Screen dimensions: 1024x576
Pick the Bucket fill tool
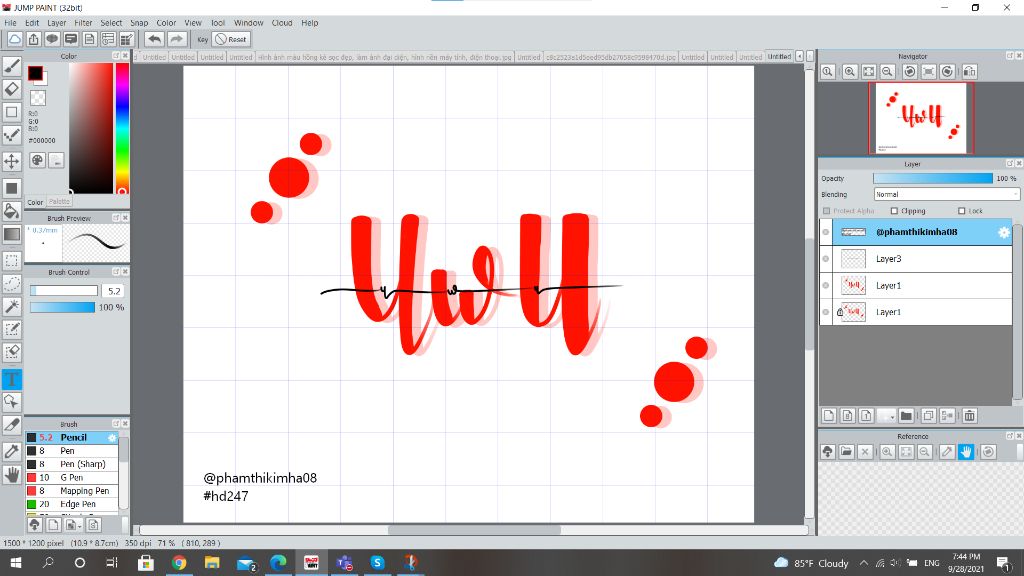[12, 211]
